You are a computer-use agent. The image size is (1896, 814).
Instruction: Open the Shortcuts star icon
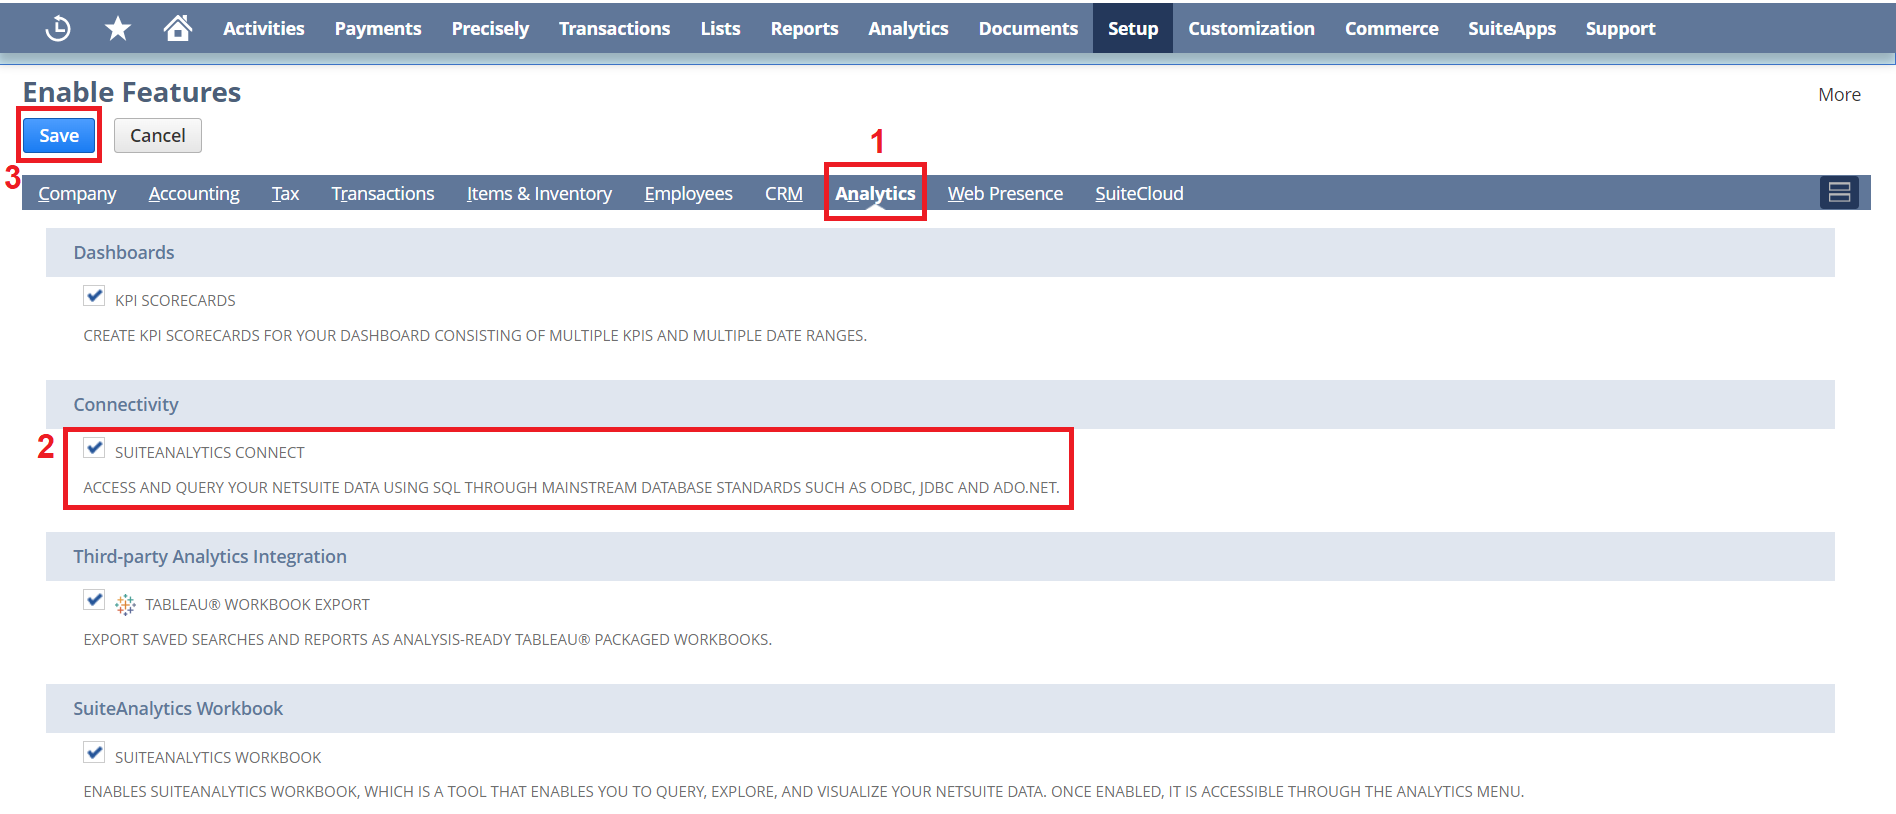tap(118, 29)
